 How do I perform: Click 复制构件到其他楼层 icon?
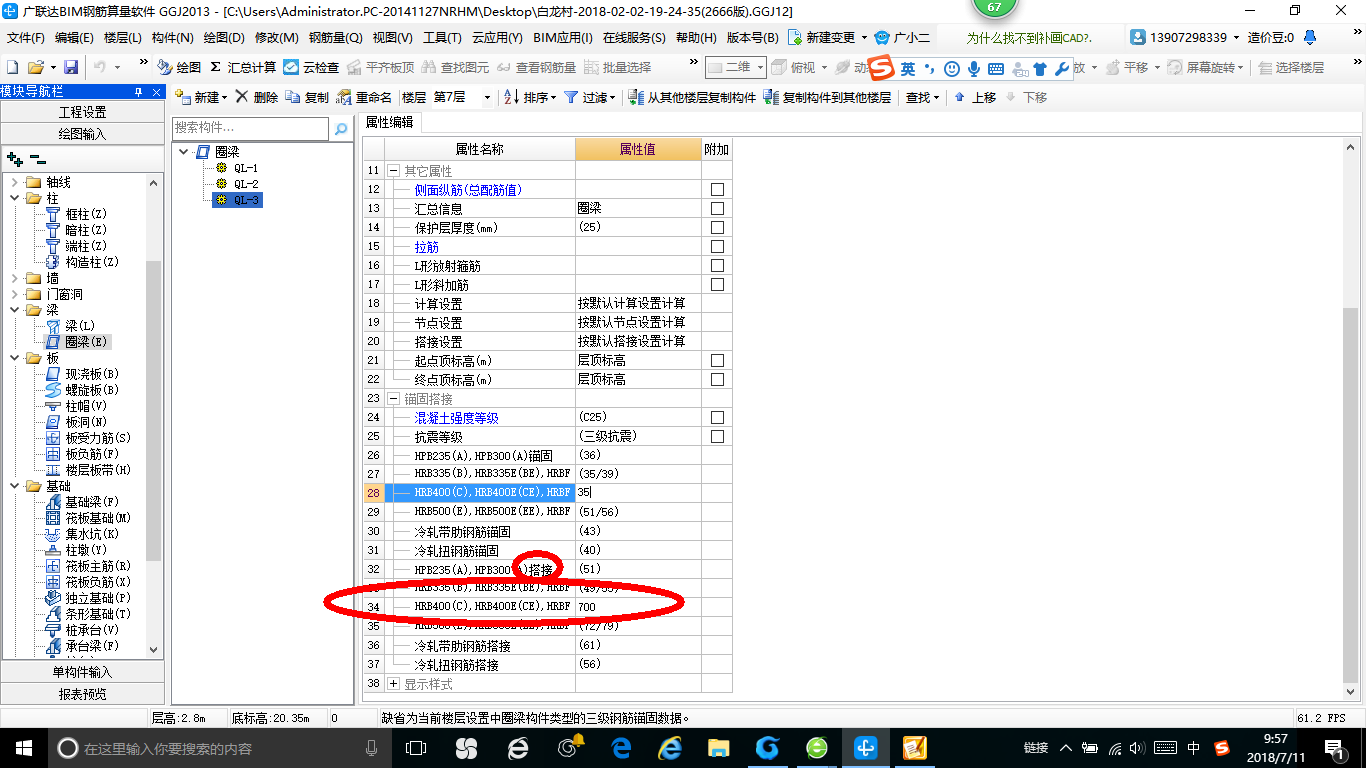coord(771,97)
